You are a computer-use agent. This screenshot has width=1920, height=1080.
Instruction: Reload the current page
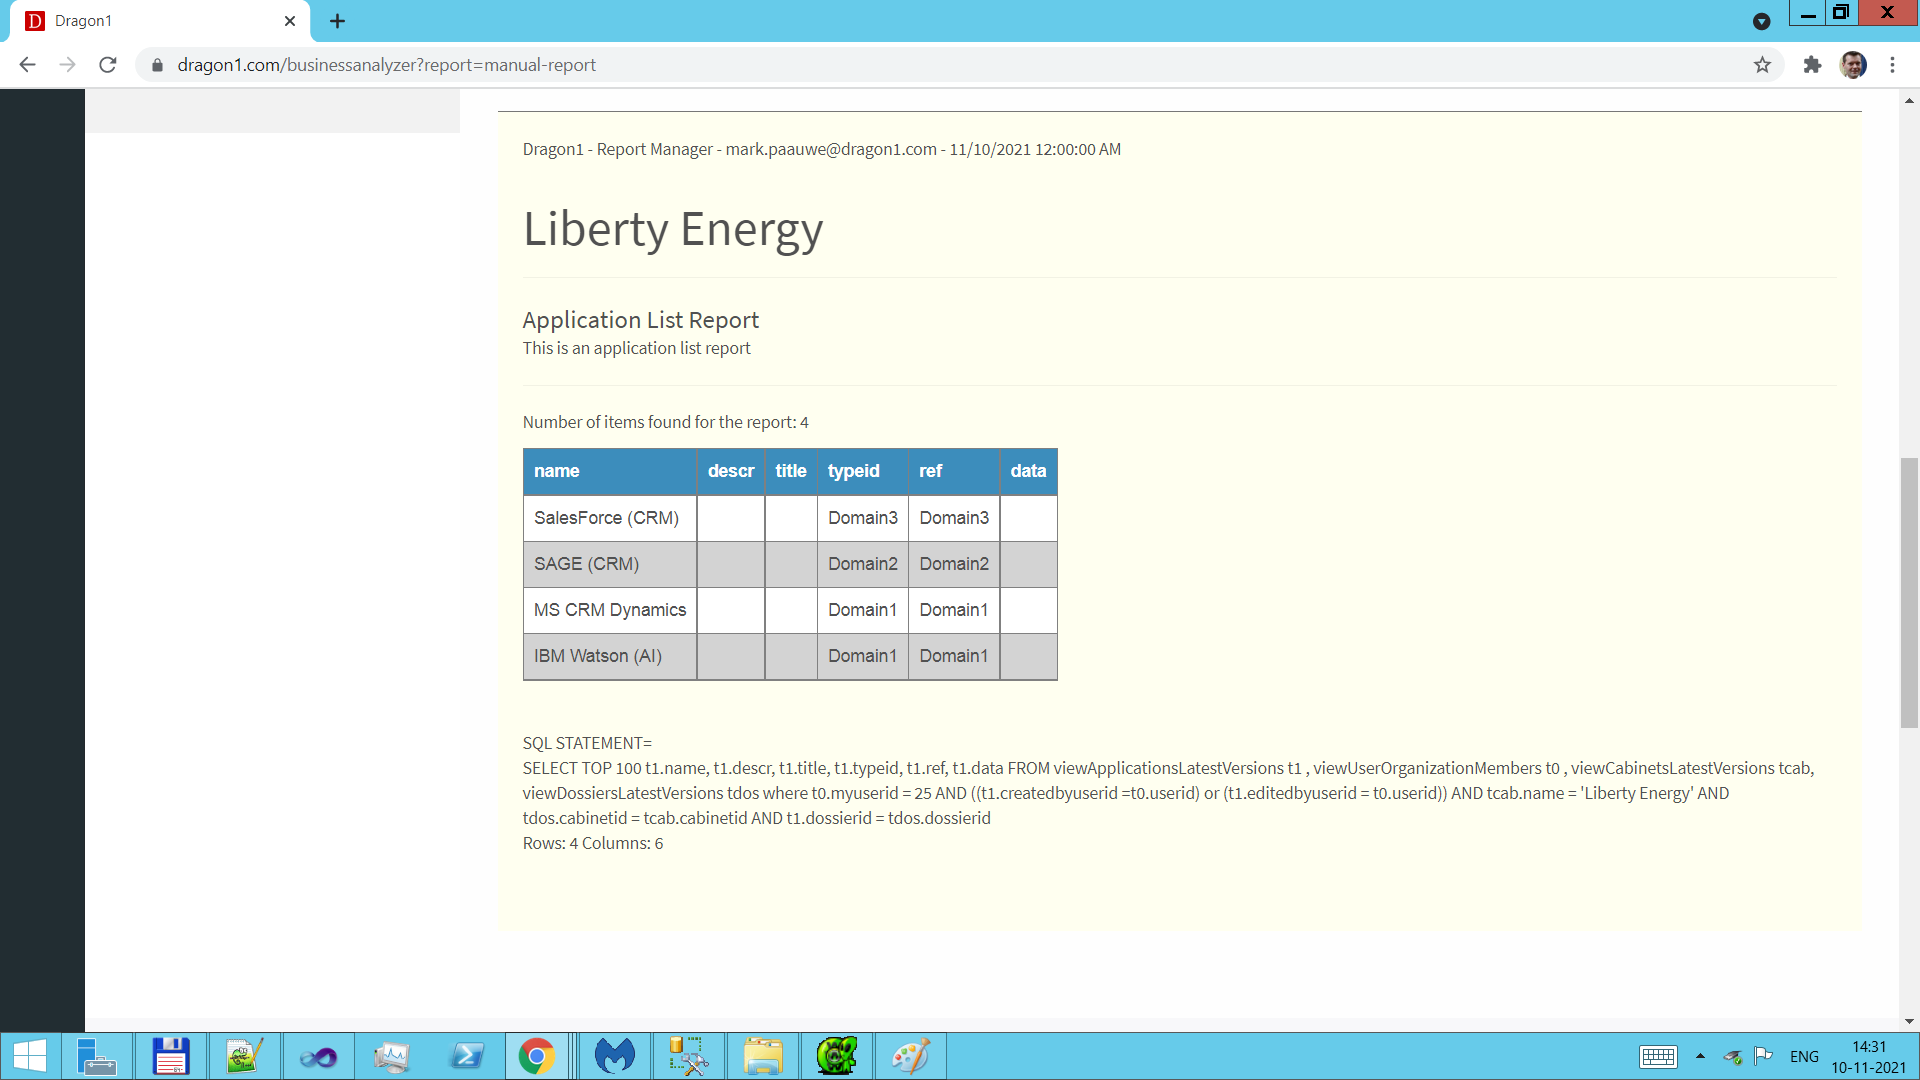point(108,65)
